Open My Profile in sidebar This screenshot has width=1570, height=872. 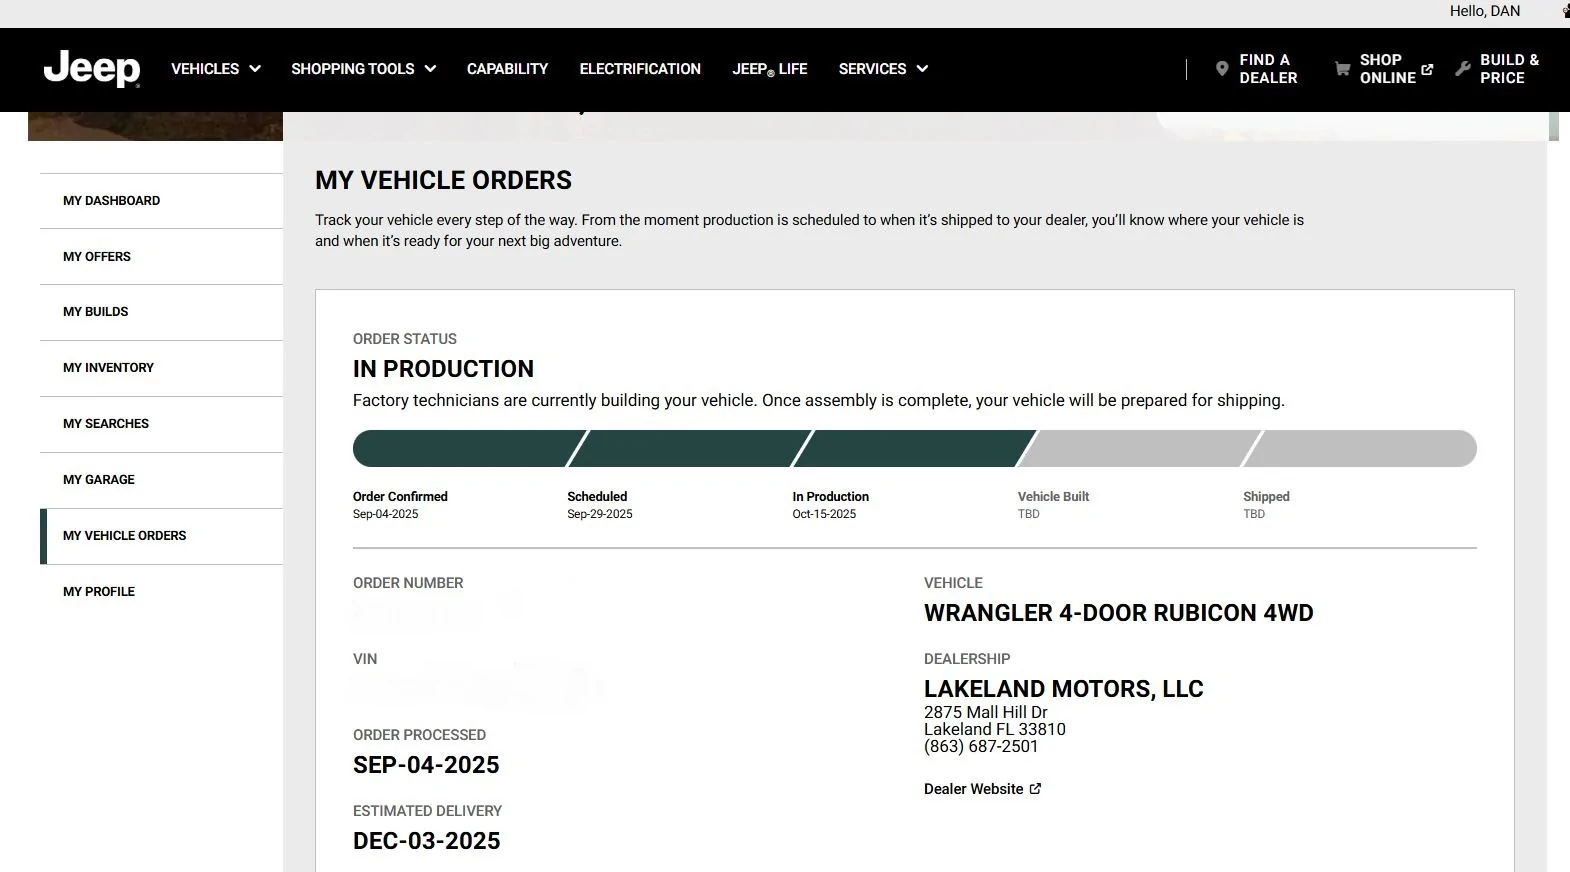click(161, 592)
